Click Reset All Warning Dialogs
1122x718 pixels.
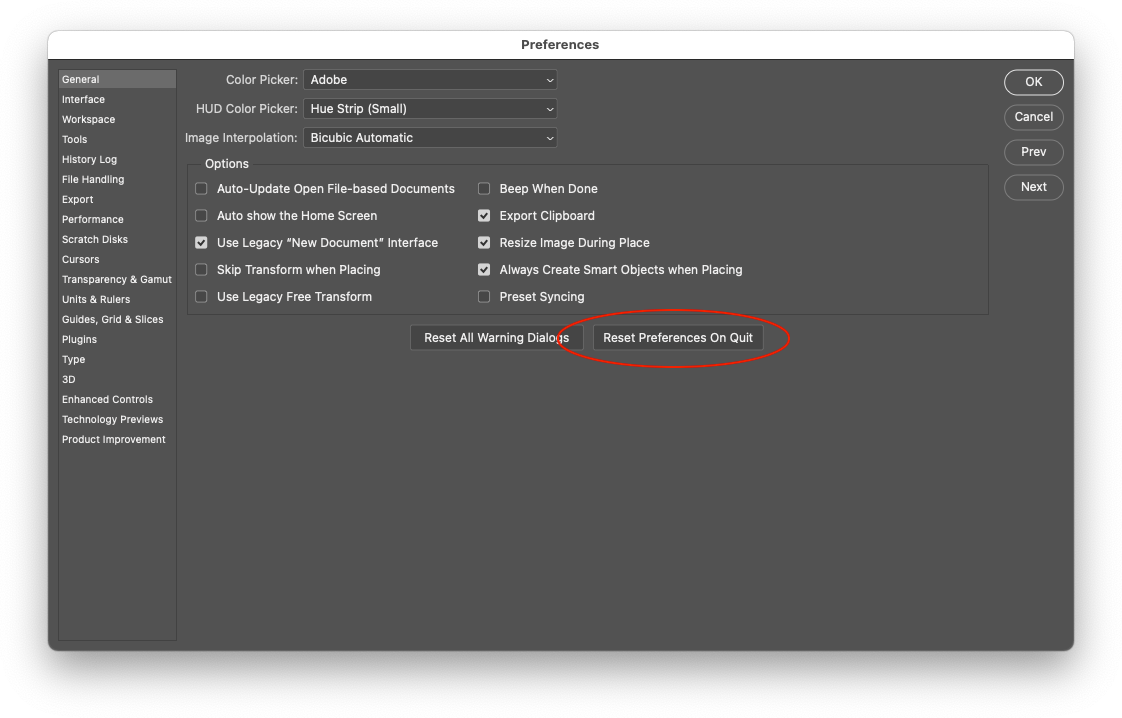click(x=497, y=337)
